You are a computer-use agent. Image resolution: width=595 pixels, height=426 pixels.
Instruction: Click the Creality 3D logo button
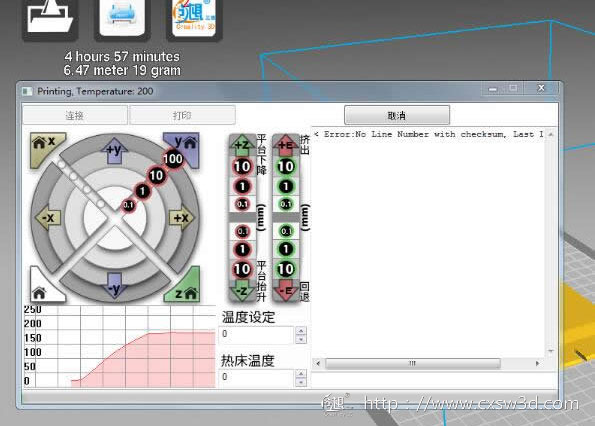point(194,18)
